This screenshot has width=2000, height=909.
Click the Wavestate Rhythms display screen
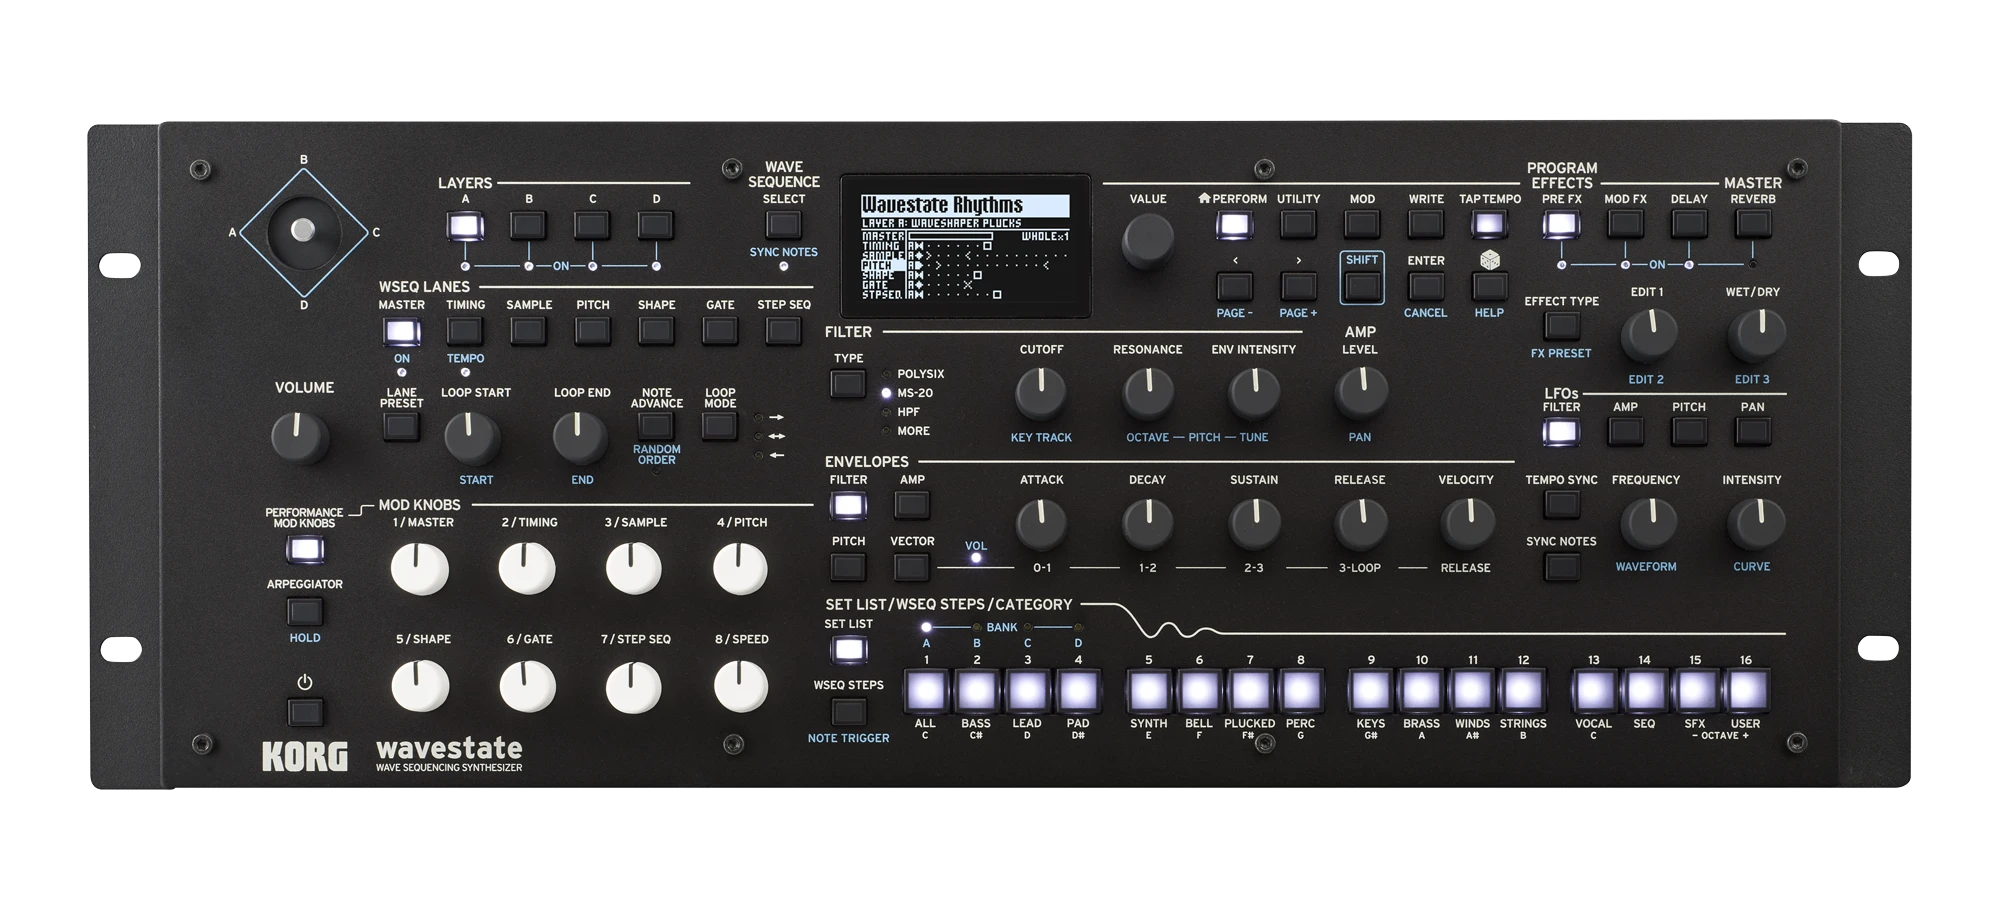(965, 246)
